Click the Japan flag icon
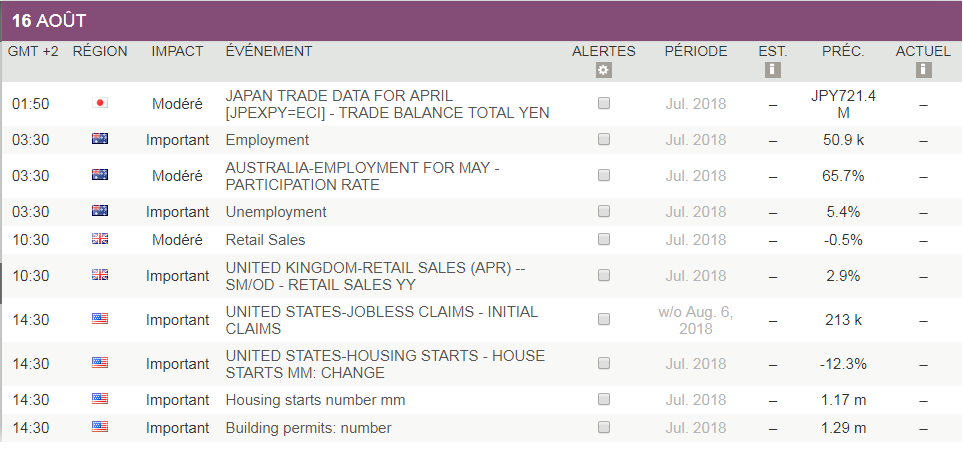The height and width of the screenshot is (449, 963). [x=100, y=103]
